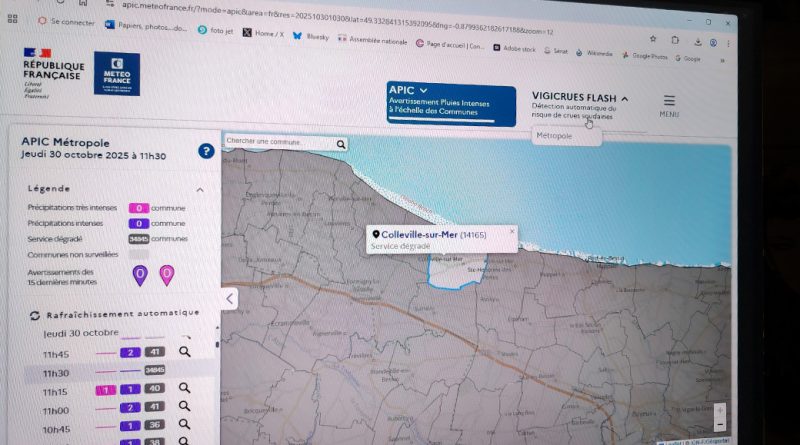The image size is (800, 445).
Task: Click the grey 41 badge on 11h00 row
Action: pyautogui.click(x=155, y=407)
